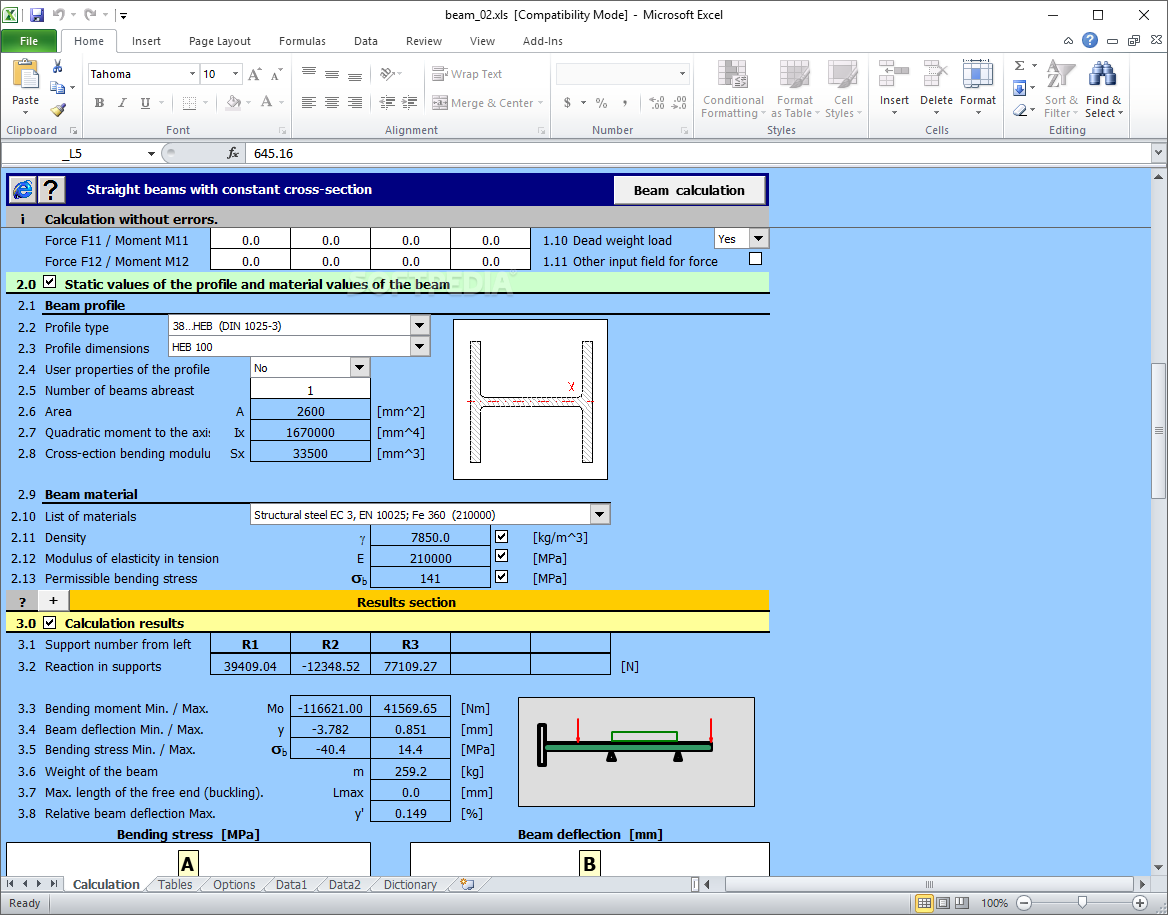Image resolution: width=1168 pixels, height=915 pixels.
Task: Click the Merge & Center button
Action: pyautogui.click(x=487, y=103)
